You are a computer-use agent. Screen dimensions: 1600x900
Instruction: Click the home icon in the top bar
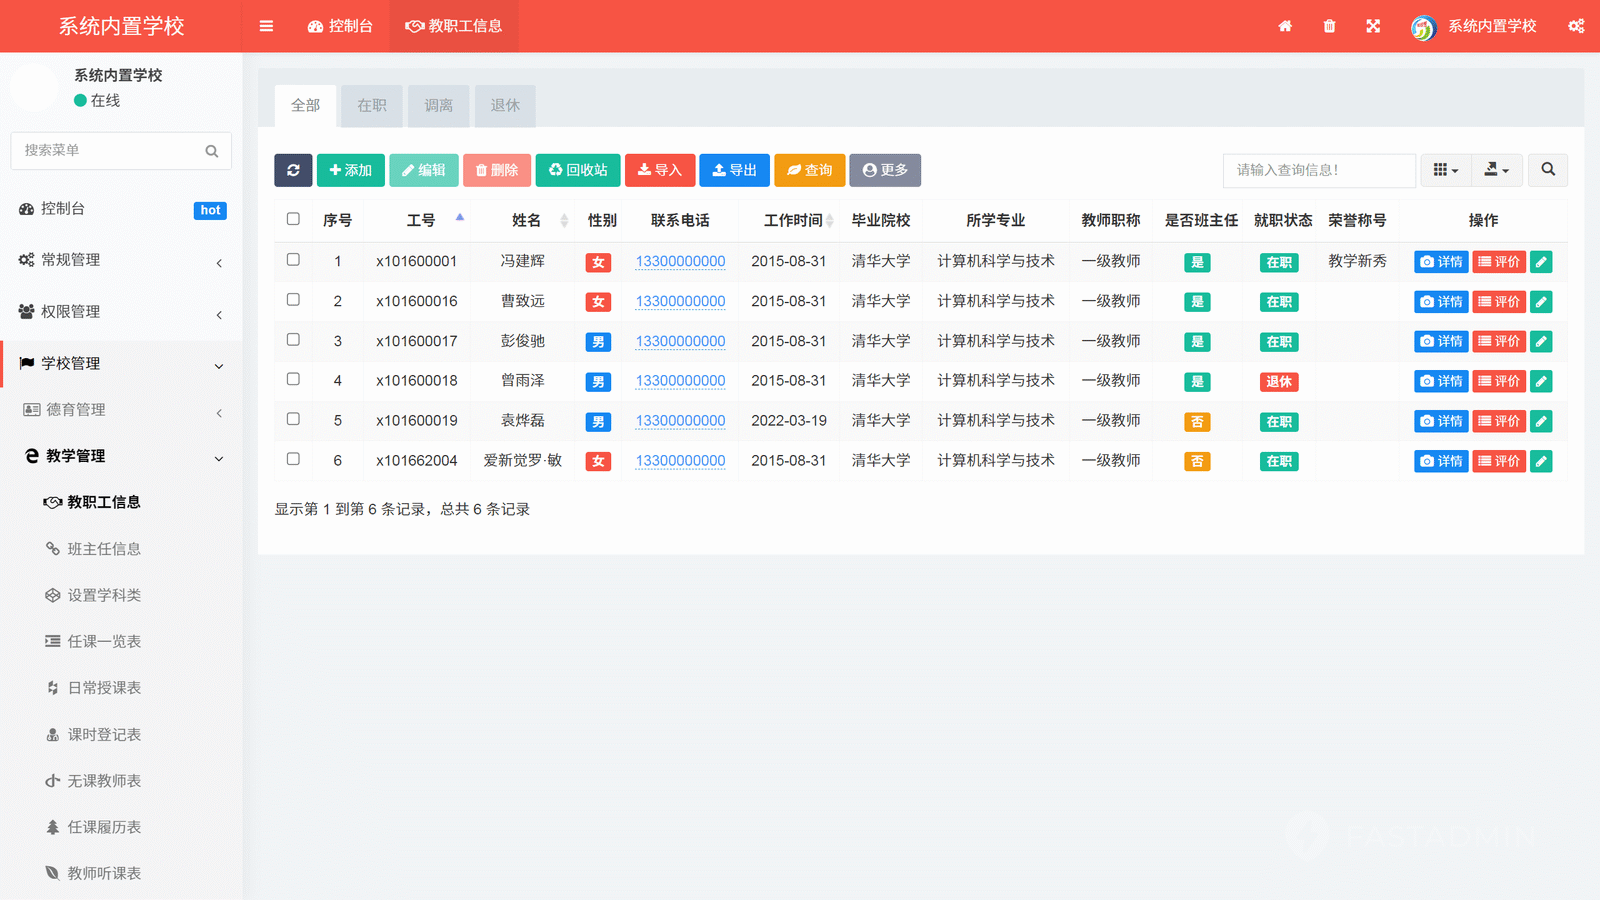click(1285, 26)
